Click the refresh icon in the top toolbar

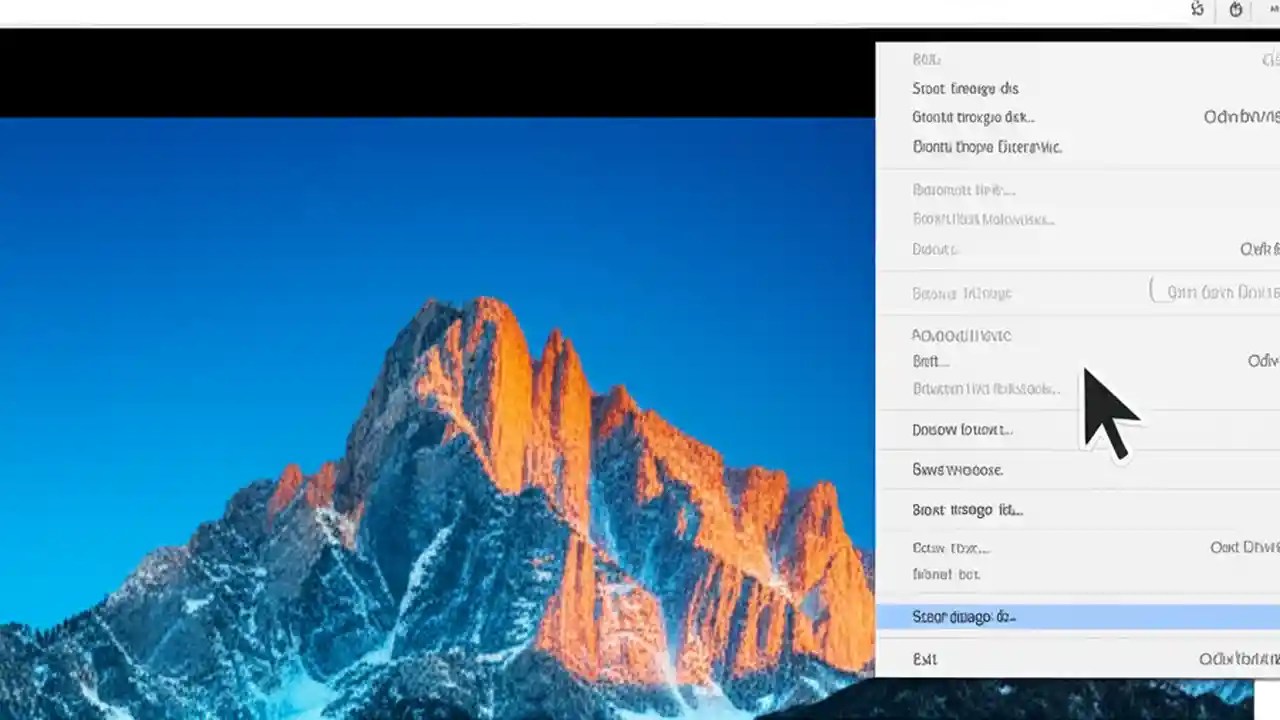click(1197, 9)
